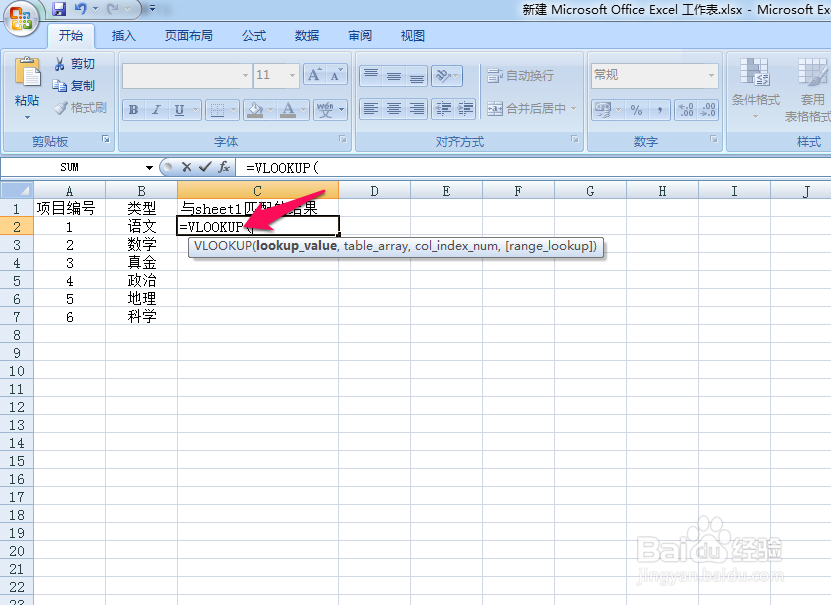Decrease indent
The height and width of the screenshot is (605, 831).
(x=443, y=109)
